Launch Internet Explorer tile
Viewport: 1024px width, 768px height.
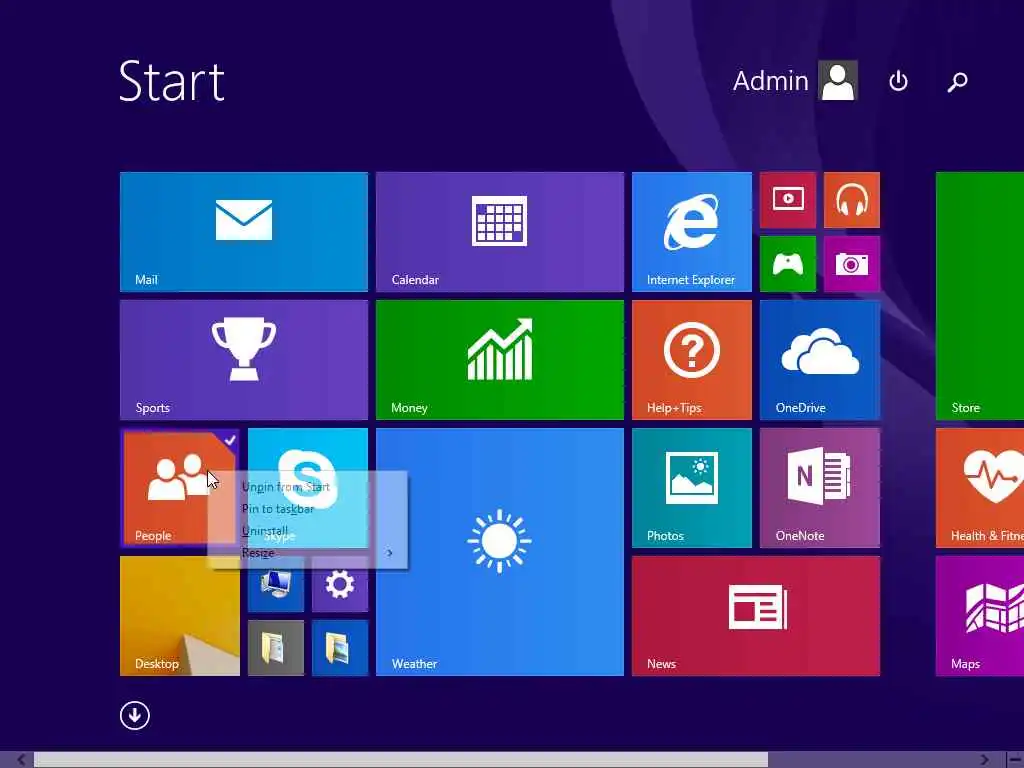pyautogui.click(x=692, y=232)
